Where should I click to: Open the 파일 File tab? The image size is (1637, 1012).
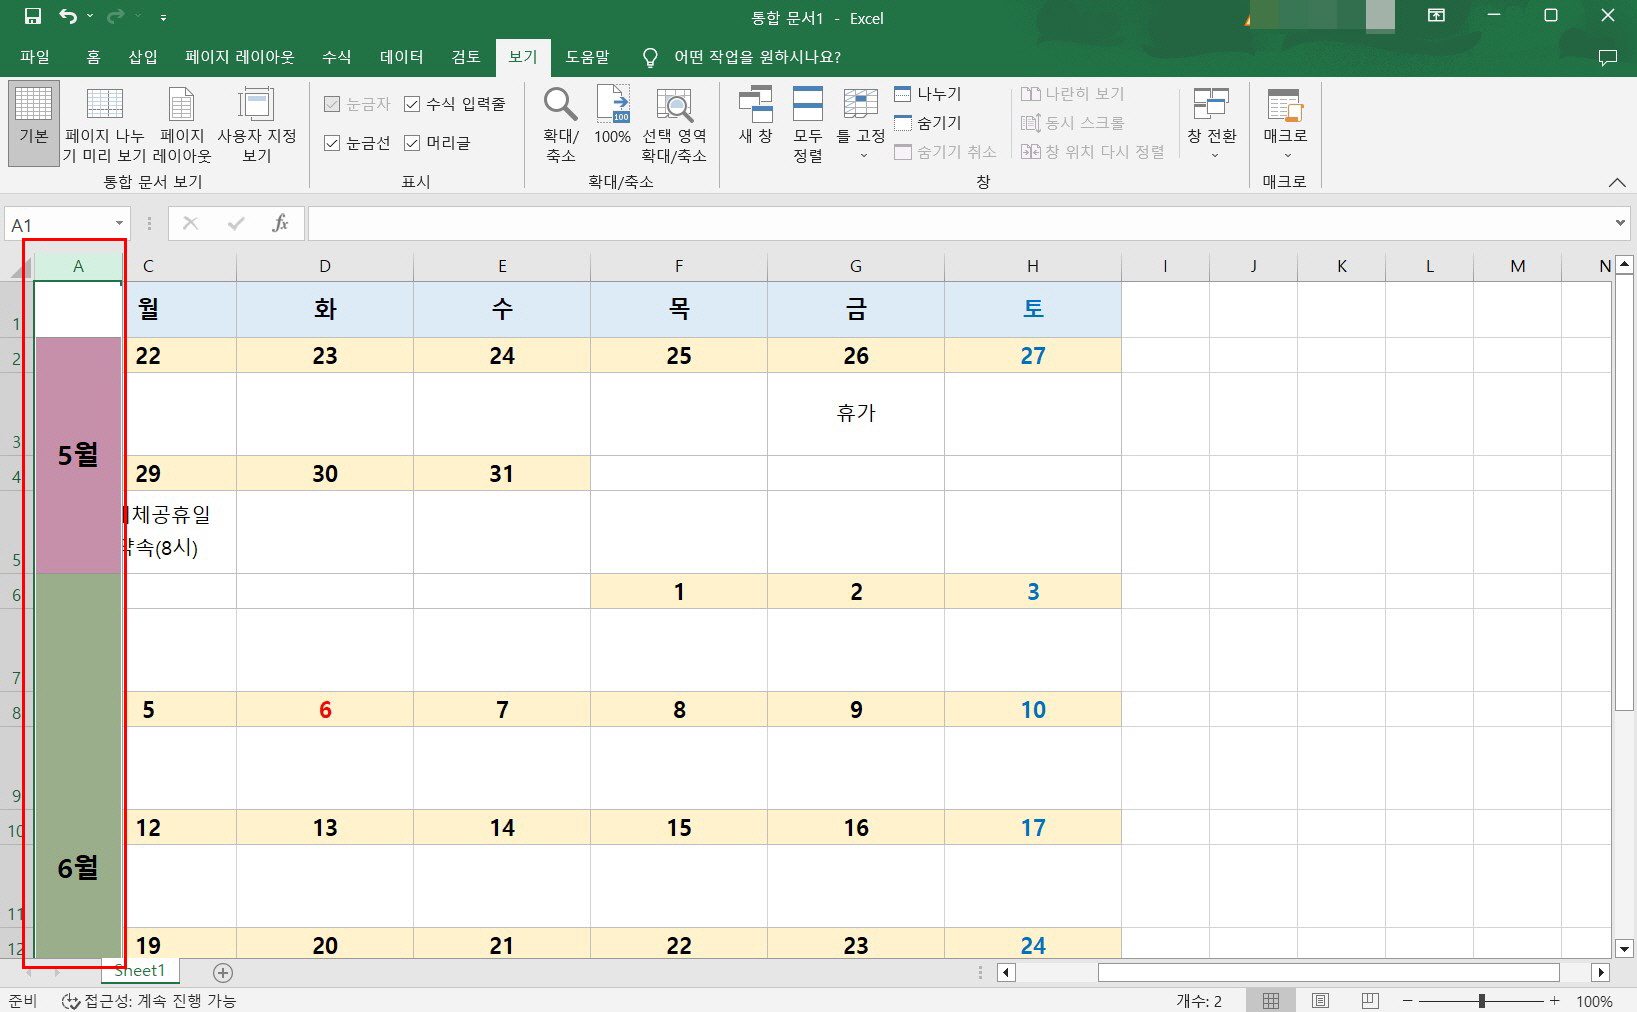(x=35, y=57)
